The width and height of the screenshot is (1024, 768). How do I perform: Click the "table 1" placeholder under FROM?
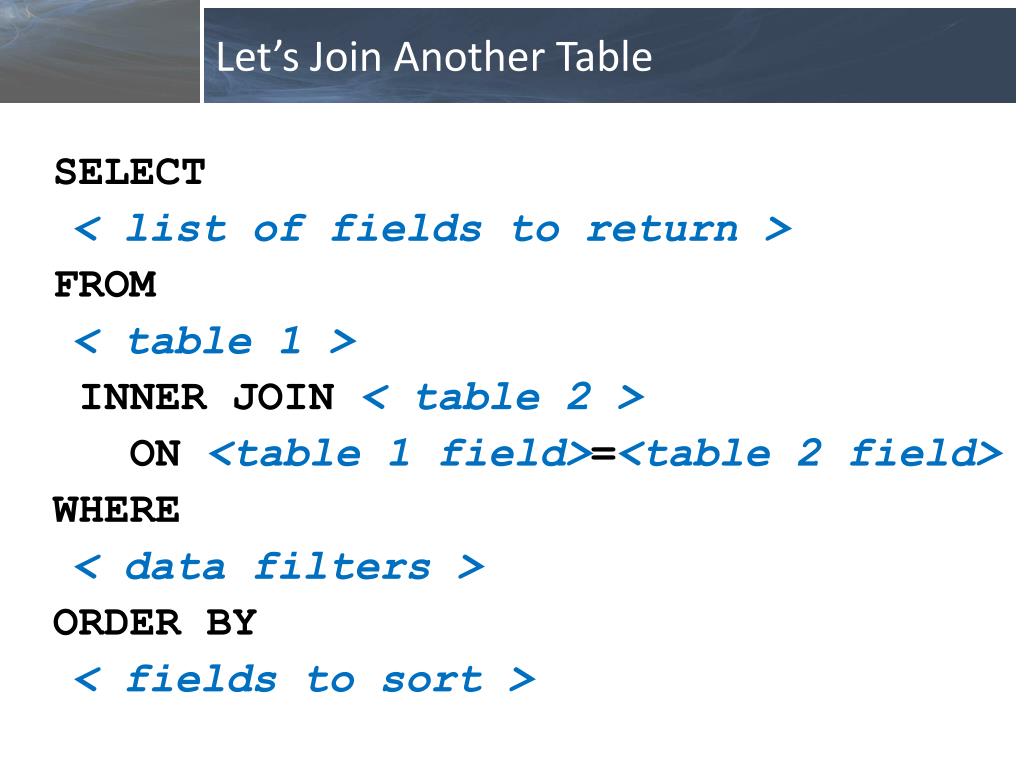pyautogui.click(x=216, y=341)
